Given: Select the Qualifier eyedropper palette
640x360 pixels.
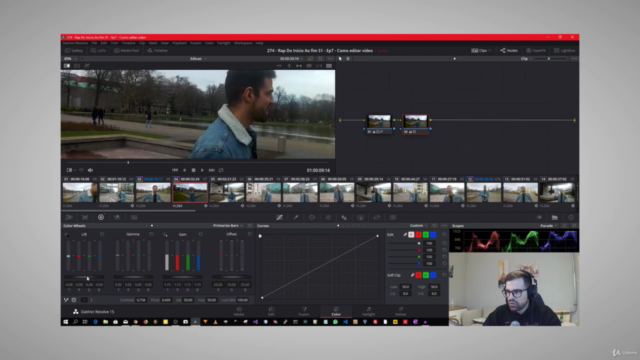Looking at the screenshot, I should pos(296,218).
